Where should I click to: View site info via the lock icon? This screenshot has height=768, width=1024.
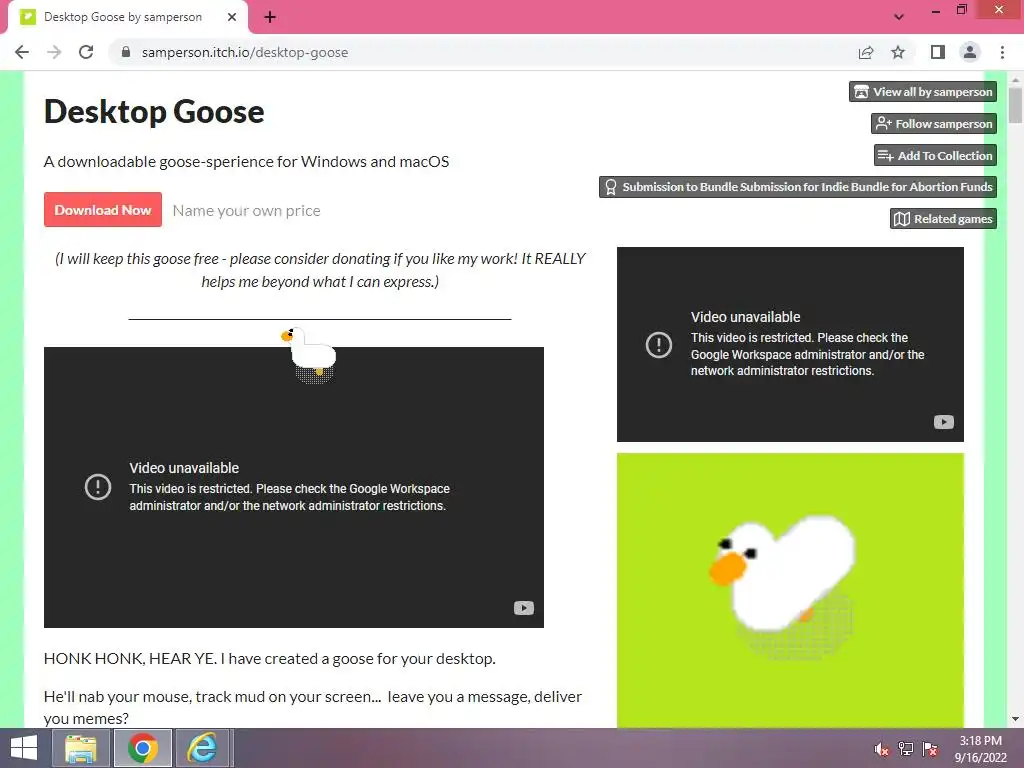tap(126, 52)
